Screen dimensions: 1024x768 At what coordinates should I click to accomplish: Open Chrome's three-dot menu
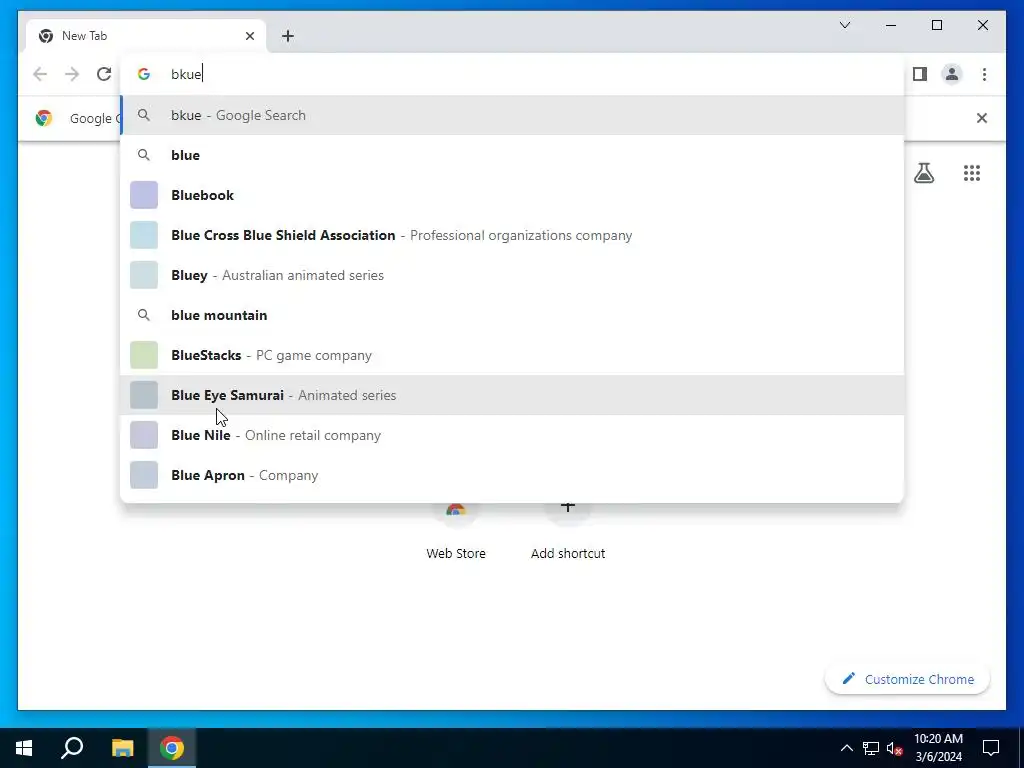click(x=984, y=74)
